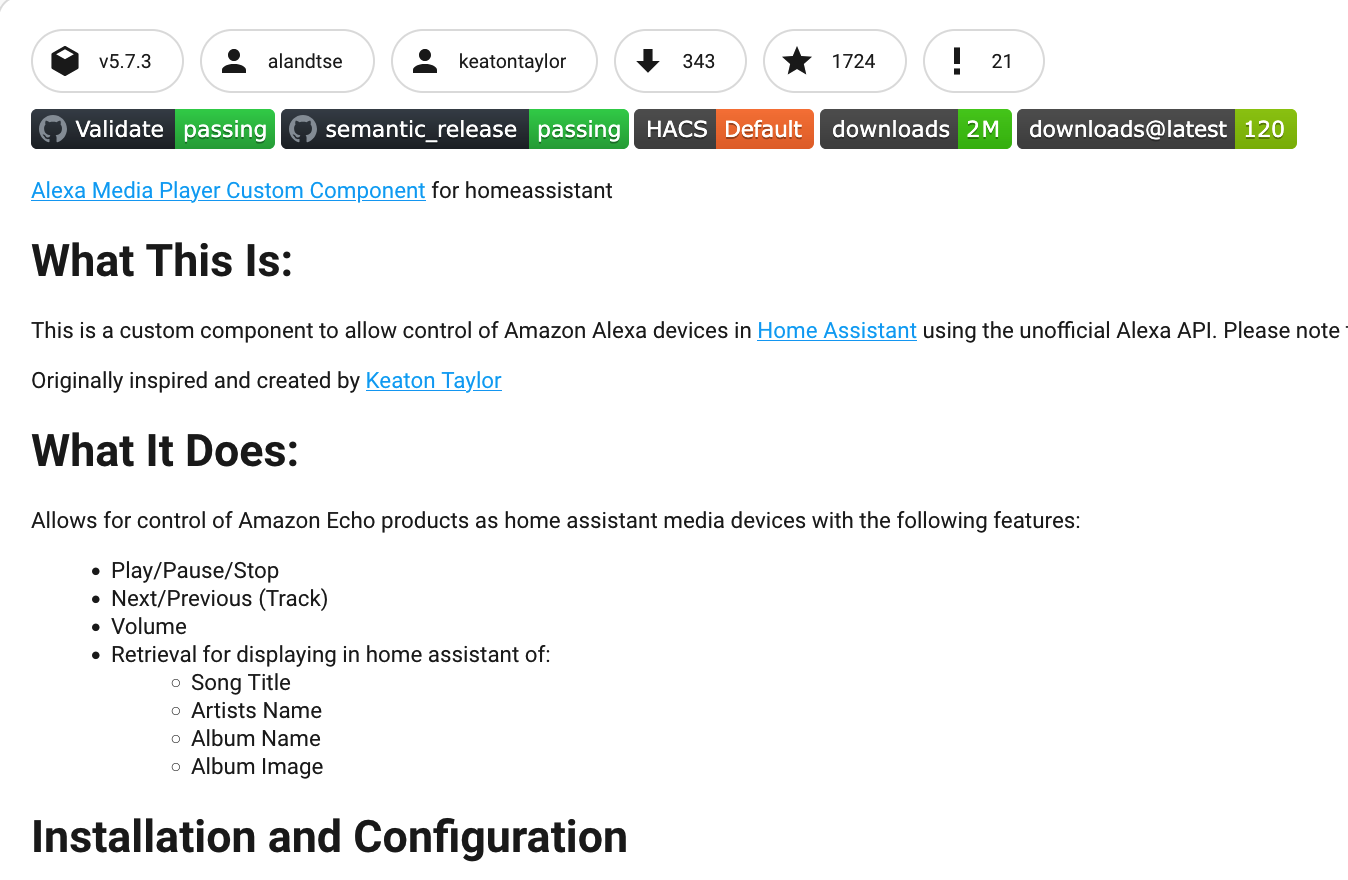The image size is (1348, 880).
Task: Click the HACS Default badge
Action: point(724,129)
